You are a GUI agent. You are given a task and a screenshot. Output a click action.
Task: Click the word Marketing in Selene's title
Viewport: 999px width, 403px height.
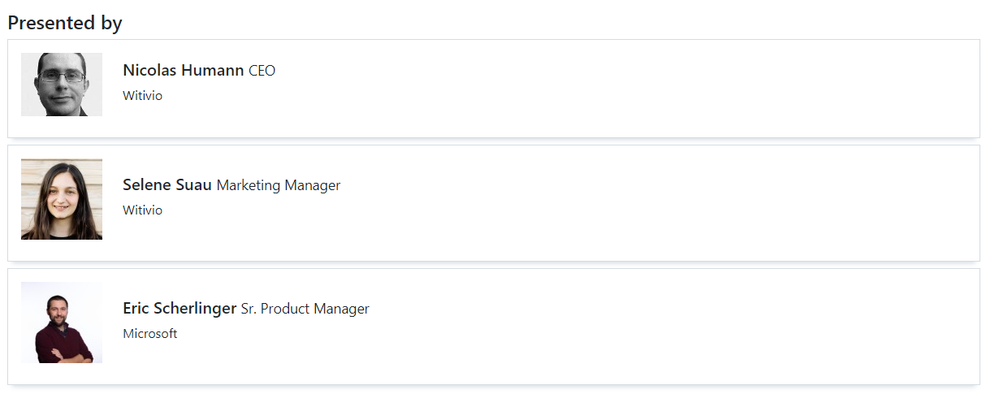pos(248,185)
